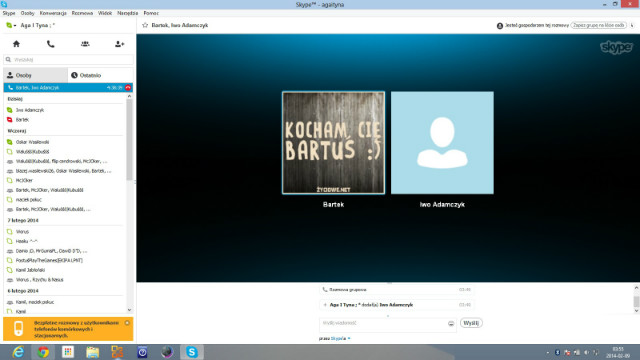
Task: Click Zapisz grupę na liście button
Action: point(599,25)
